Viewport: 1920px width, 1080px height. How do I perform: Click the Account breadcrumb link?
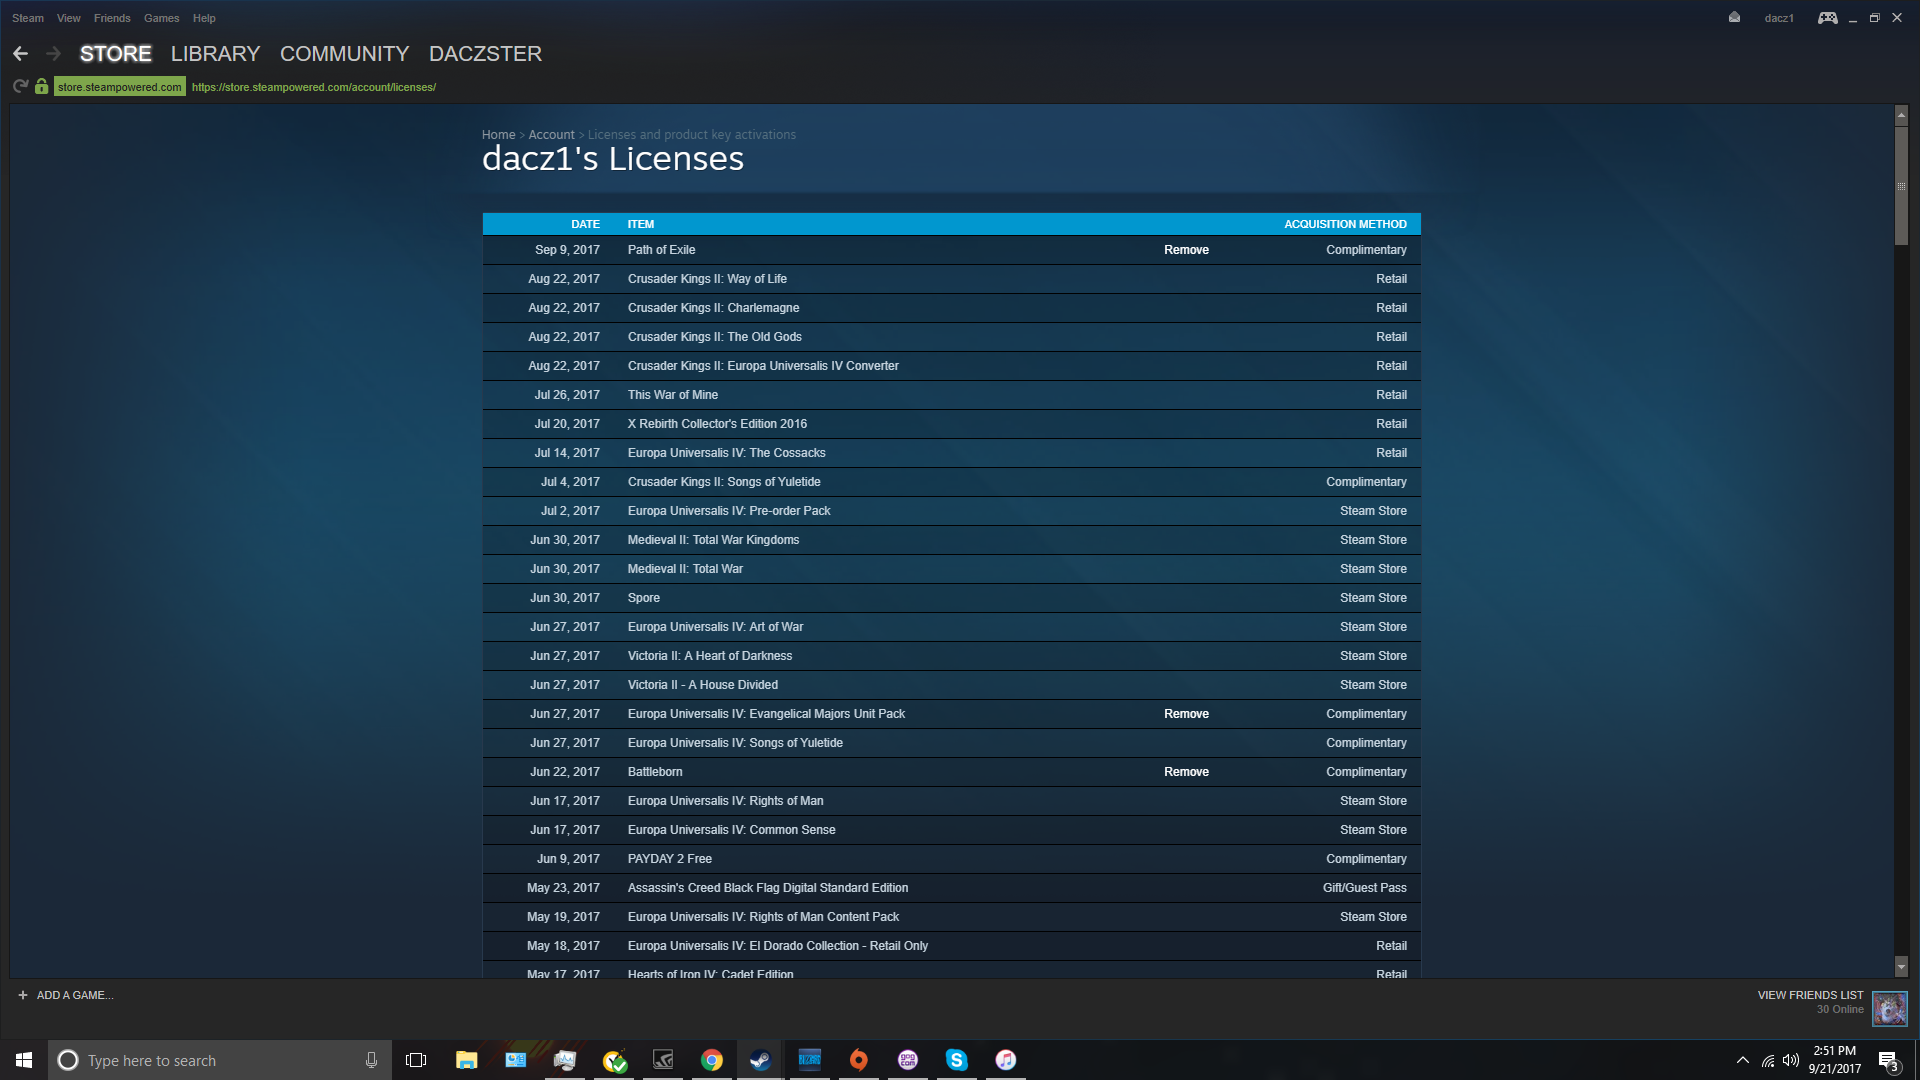point(551,135)
